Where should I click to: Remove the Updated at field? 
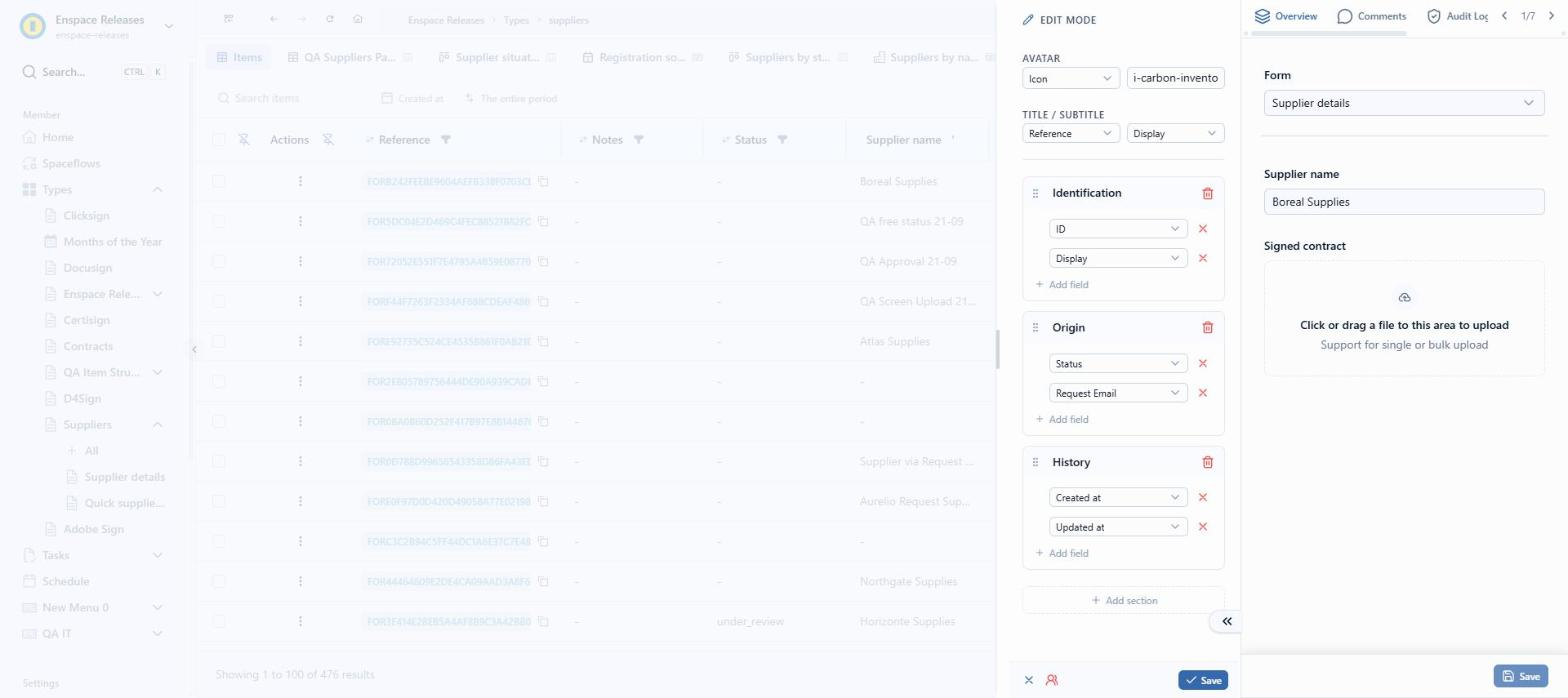tap(1203, 527)
